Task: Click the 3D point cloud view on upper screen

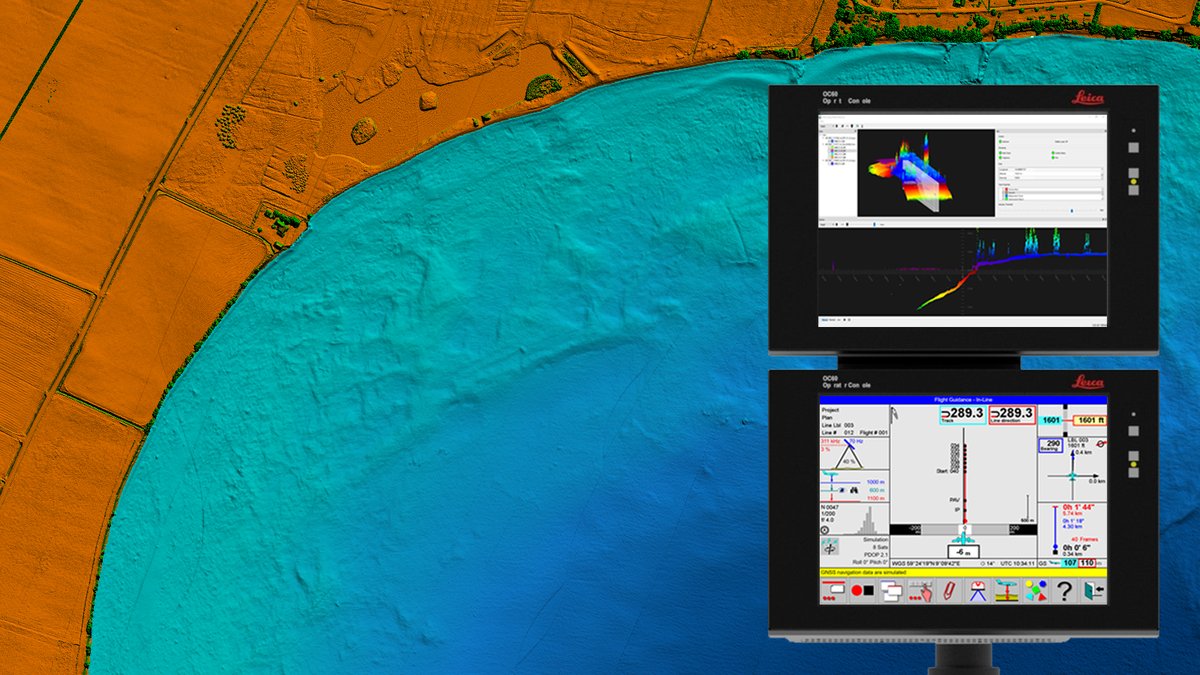Action: [926, 173]
